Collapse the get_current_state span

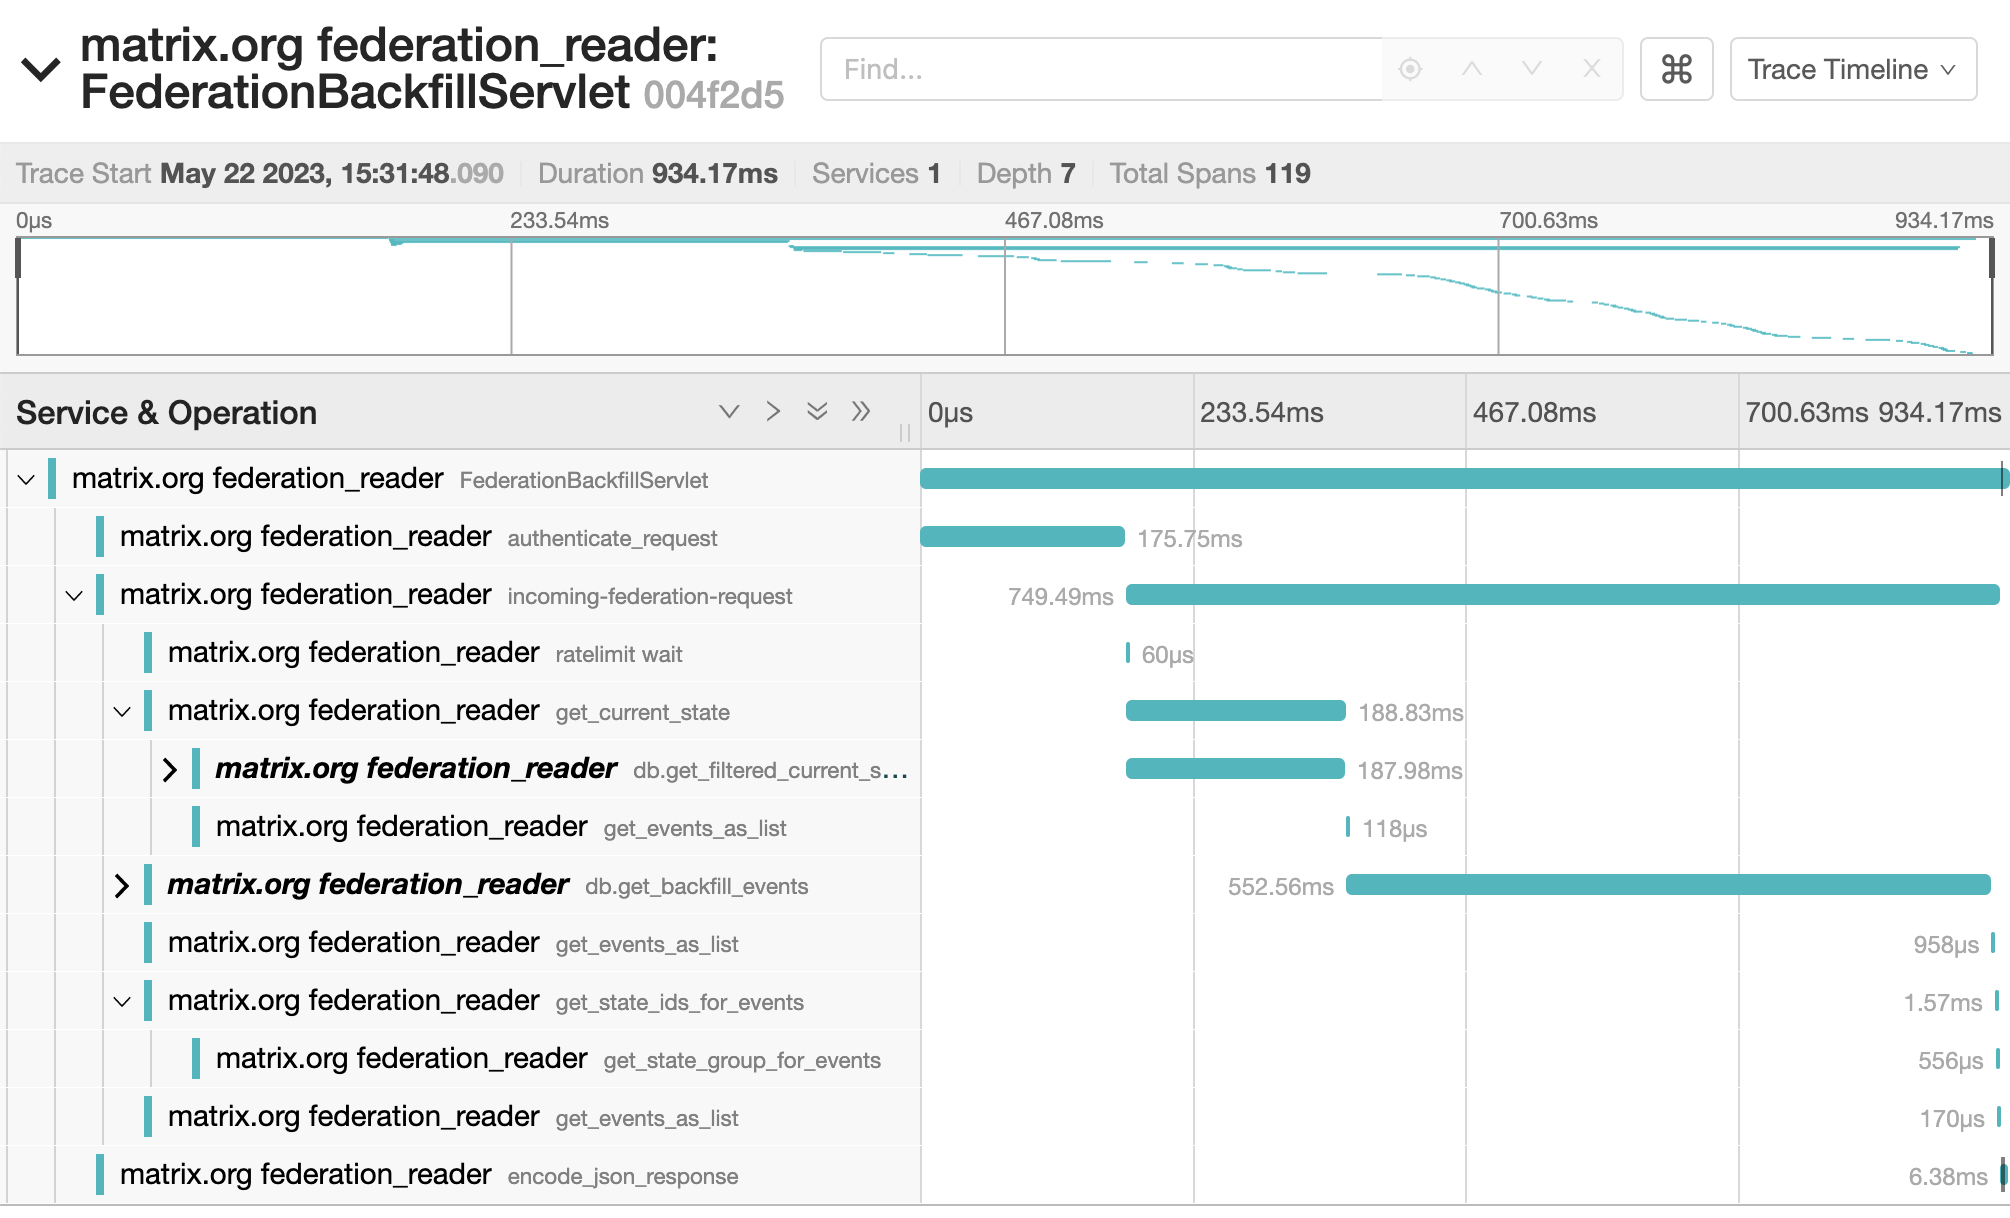coord(122,711)
